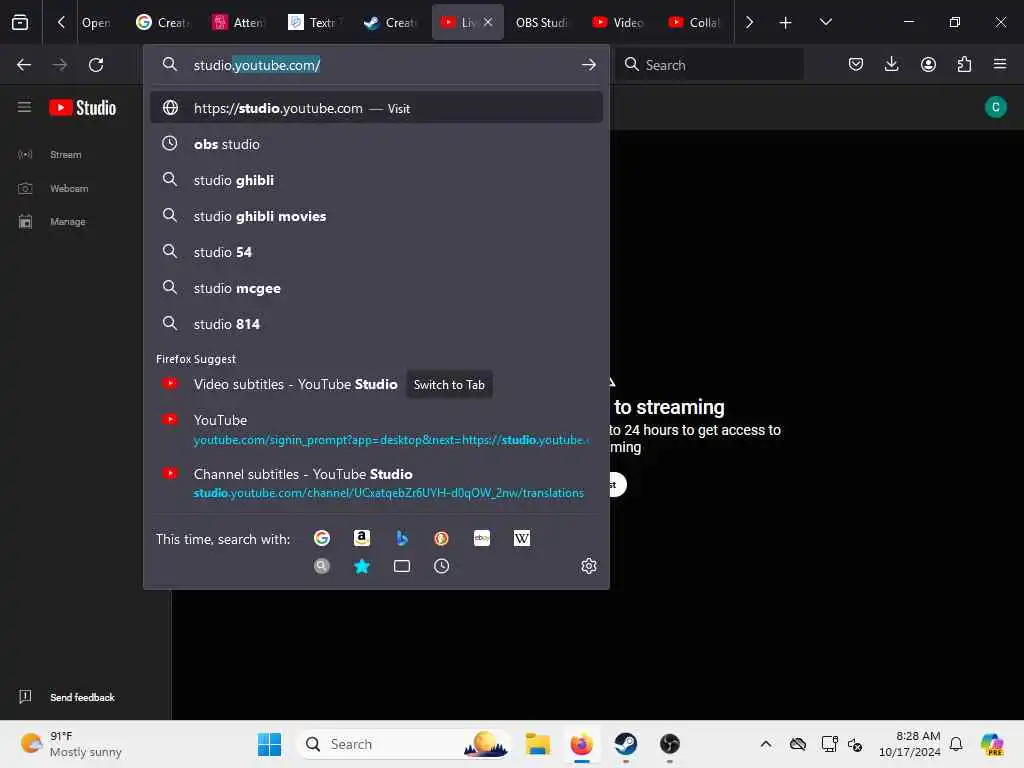
Task: Close the active Live tab
Action: [x=488, y=22]
